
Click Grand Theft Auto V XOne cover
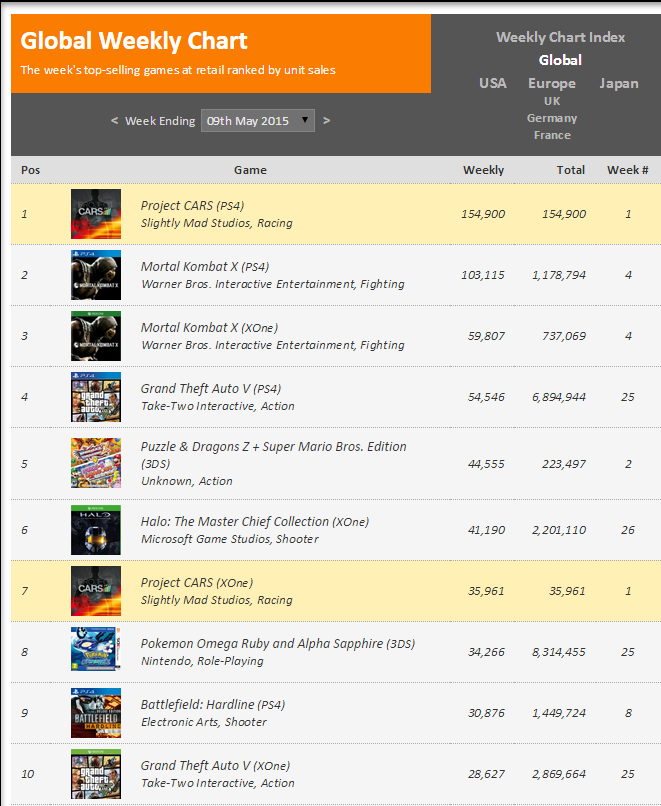coord(96,774)
